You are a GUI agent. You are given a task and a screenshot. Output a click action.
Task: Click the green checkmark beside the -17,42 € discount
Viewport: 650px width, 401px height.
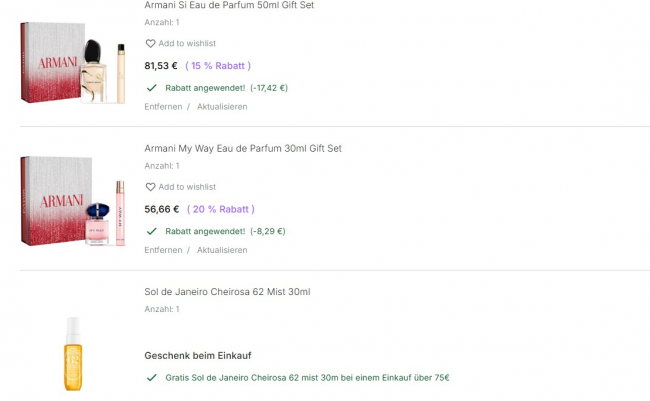(x=152, y=88)
